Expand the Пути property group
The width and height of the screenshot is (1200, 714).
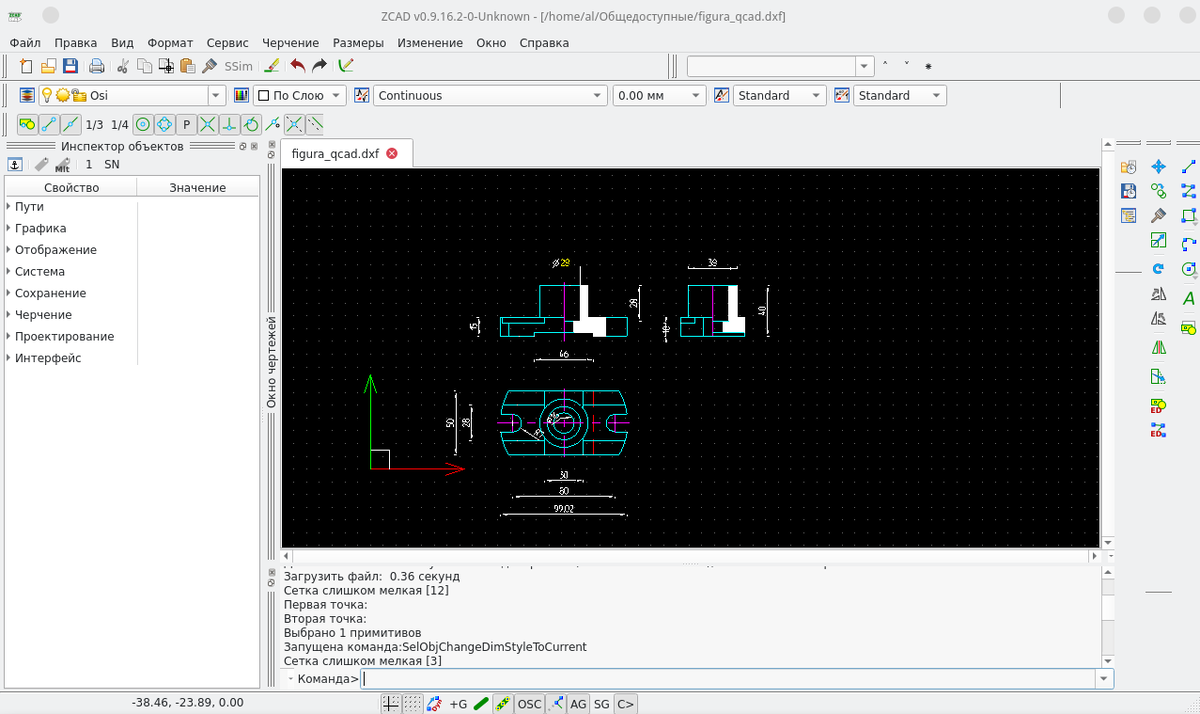click(8, 206)
